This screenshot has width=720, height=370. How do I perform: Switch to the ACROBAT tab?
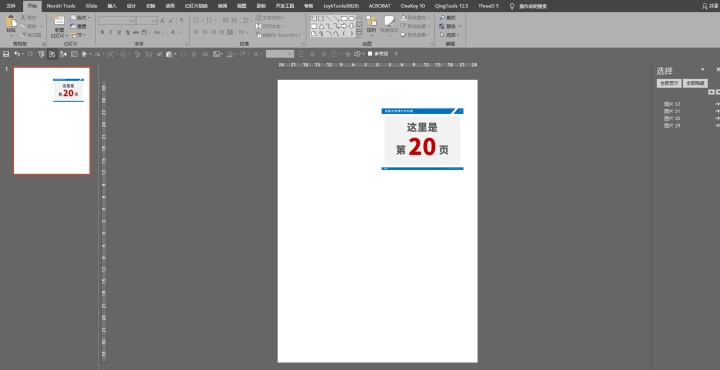[x=380, y=6]
